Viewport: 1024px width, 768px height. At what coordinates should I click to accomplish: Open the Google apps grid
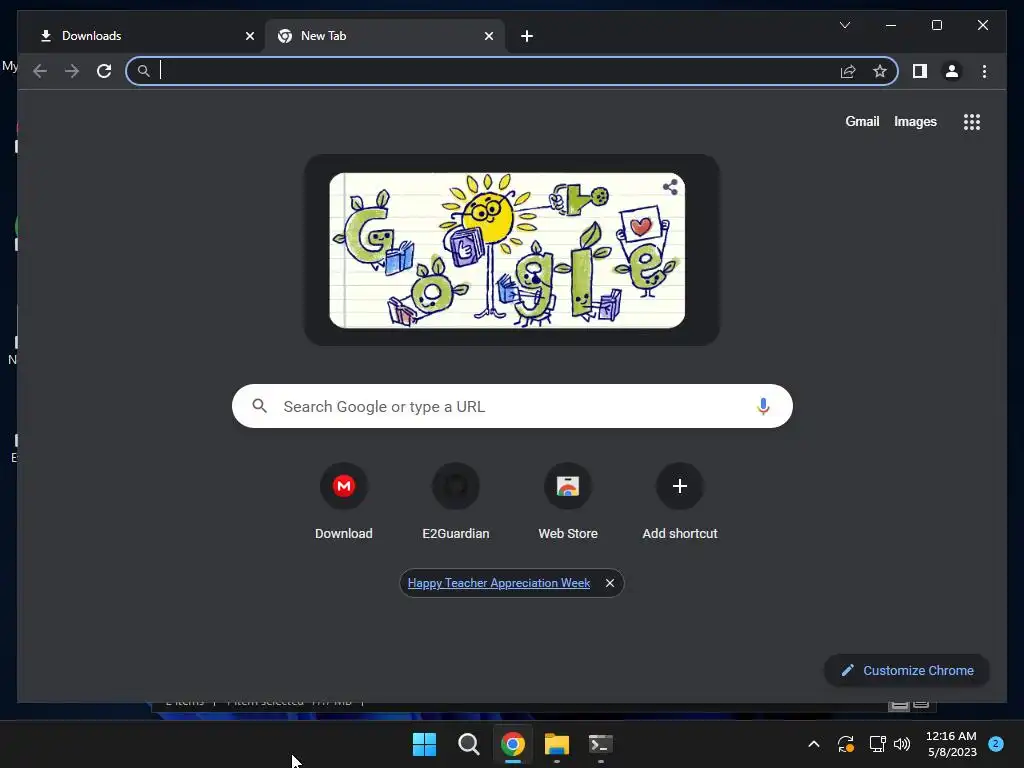pyautogui.click(x=972, y=121)
